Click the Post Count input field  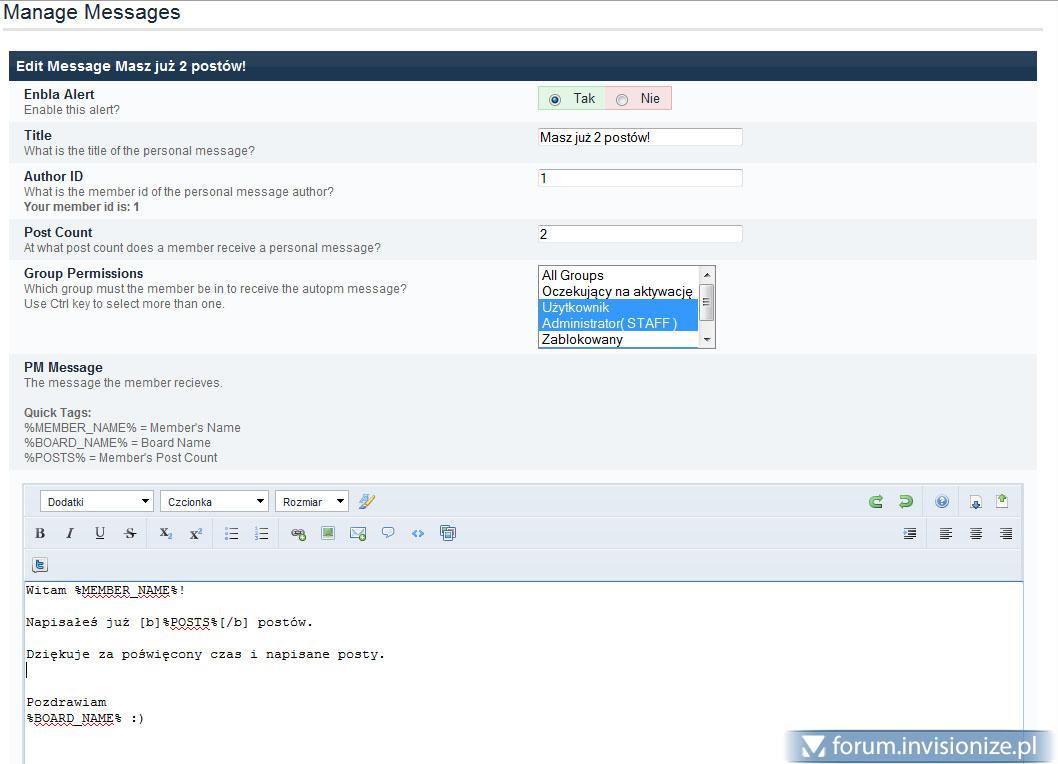(x=640, y=234)
